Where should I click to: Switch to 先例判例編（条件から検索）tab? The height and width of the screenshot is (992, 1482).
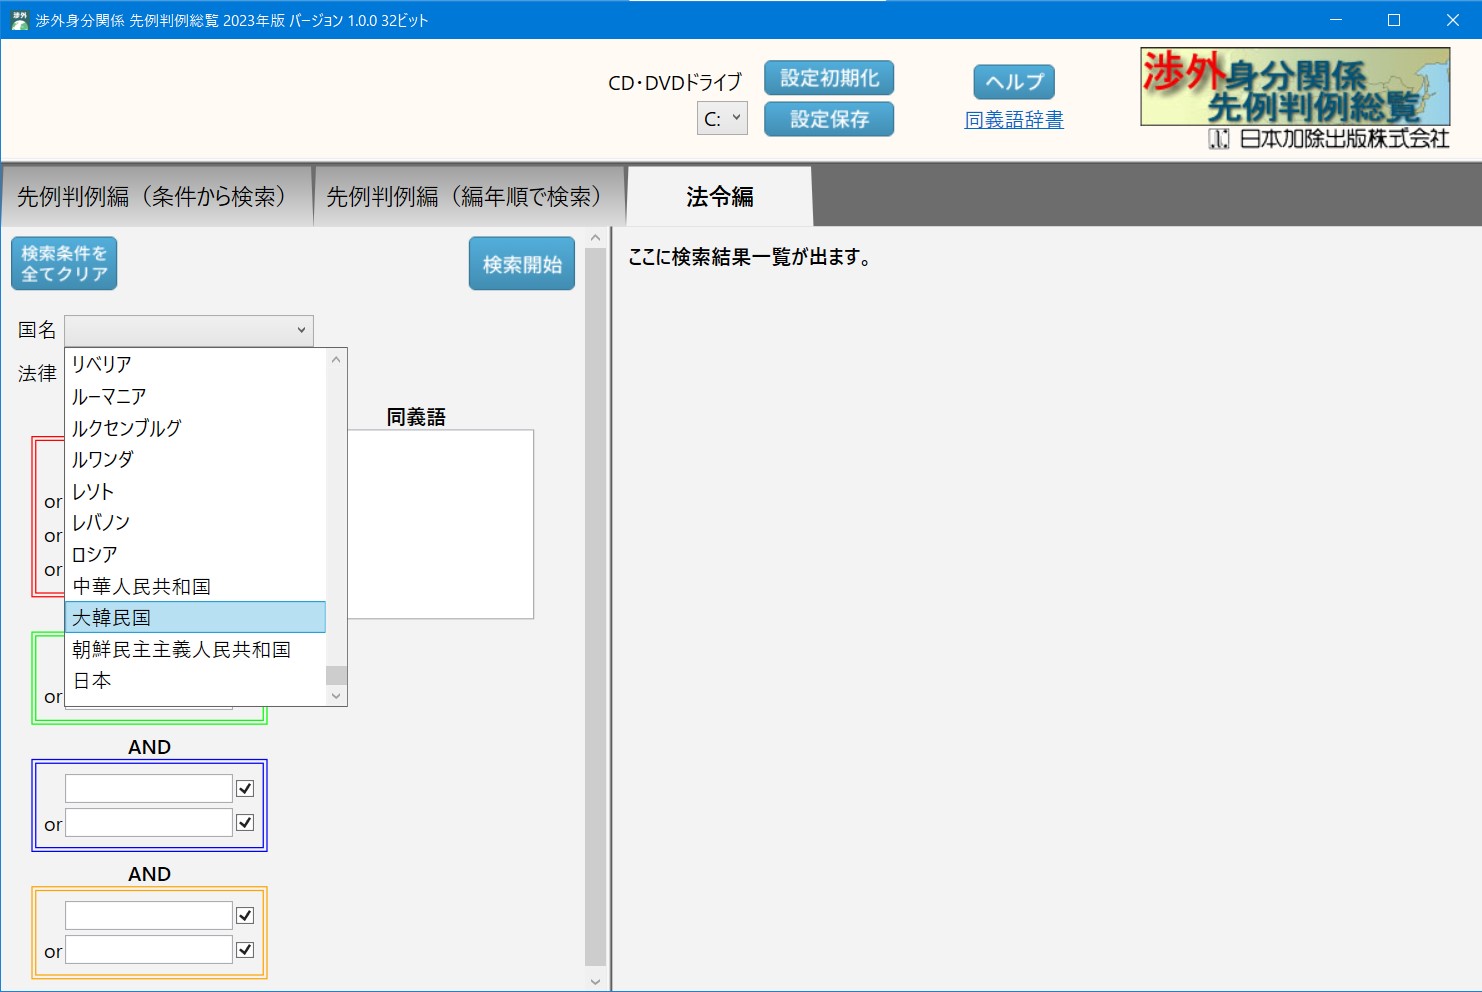(152, 197)
